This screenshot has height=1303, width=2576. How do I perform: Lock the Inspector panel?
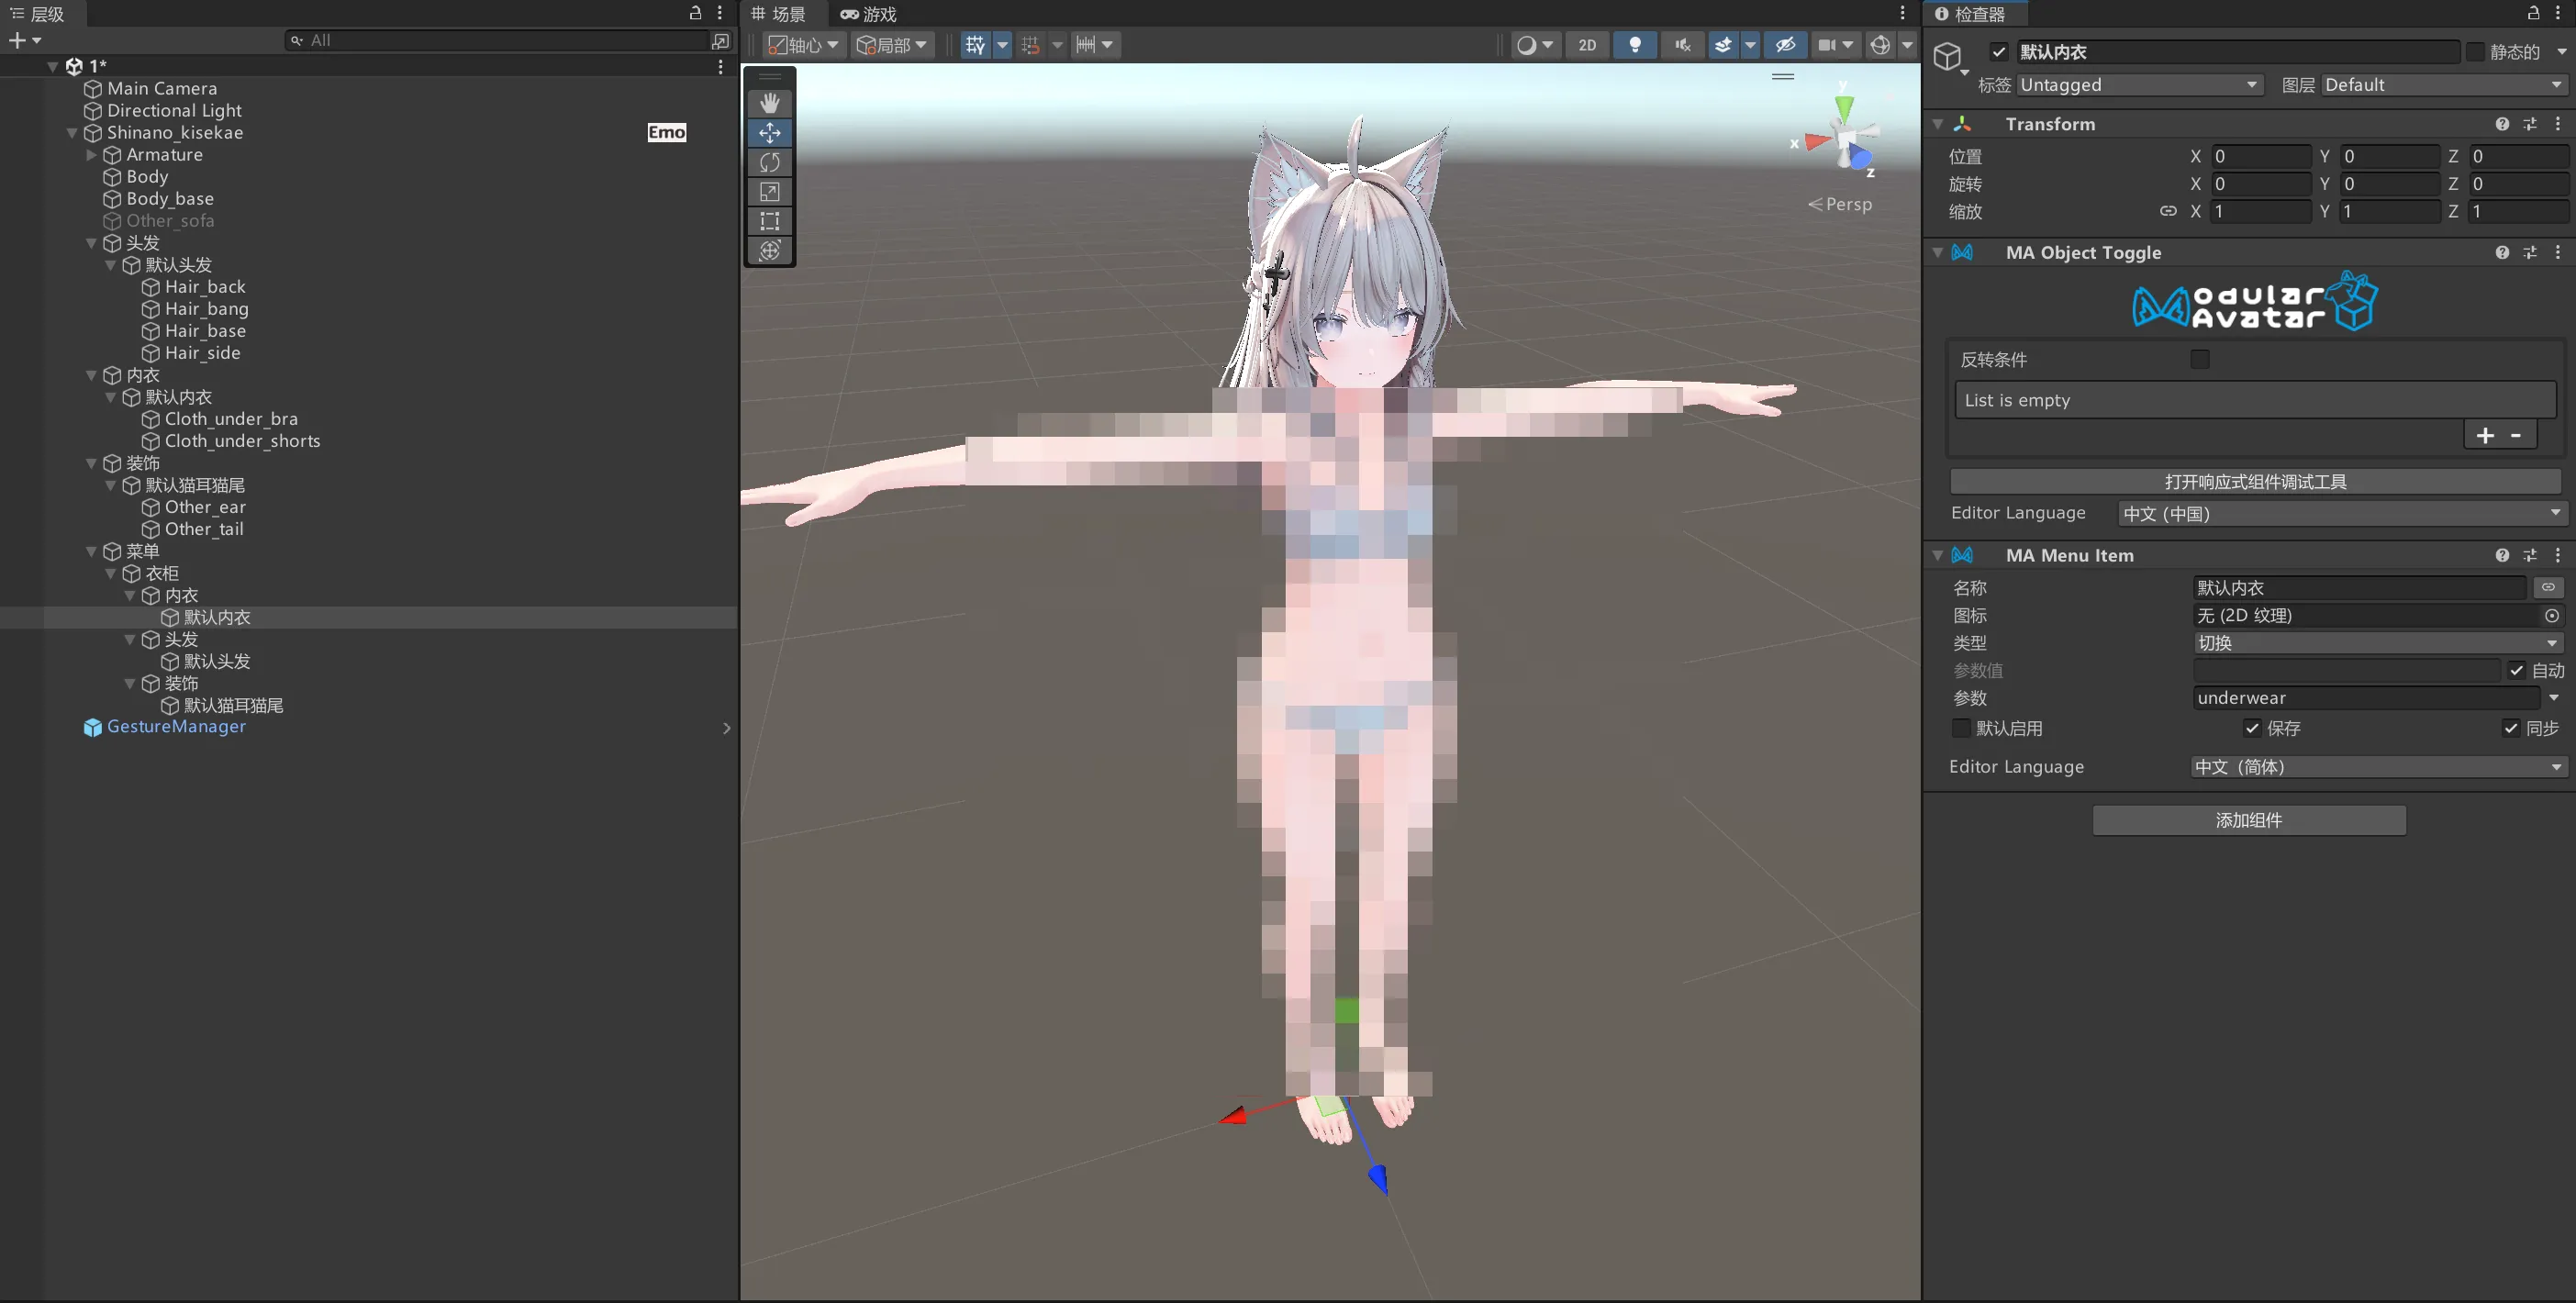[x=2534, y=13]
